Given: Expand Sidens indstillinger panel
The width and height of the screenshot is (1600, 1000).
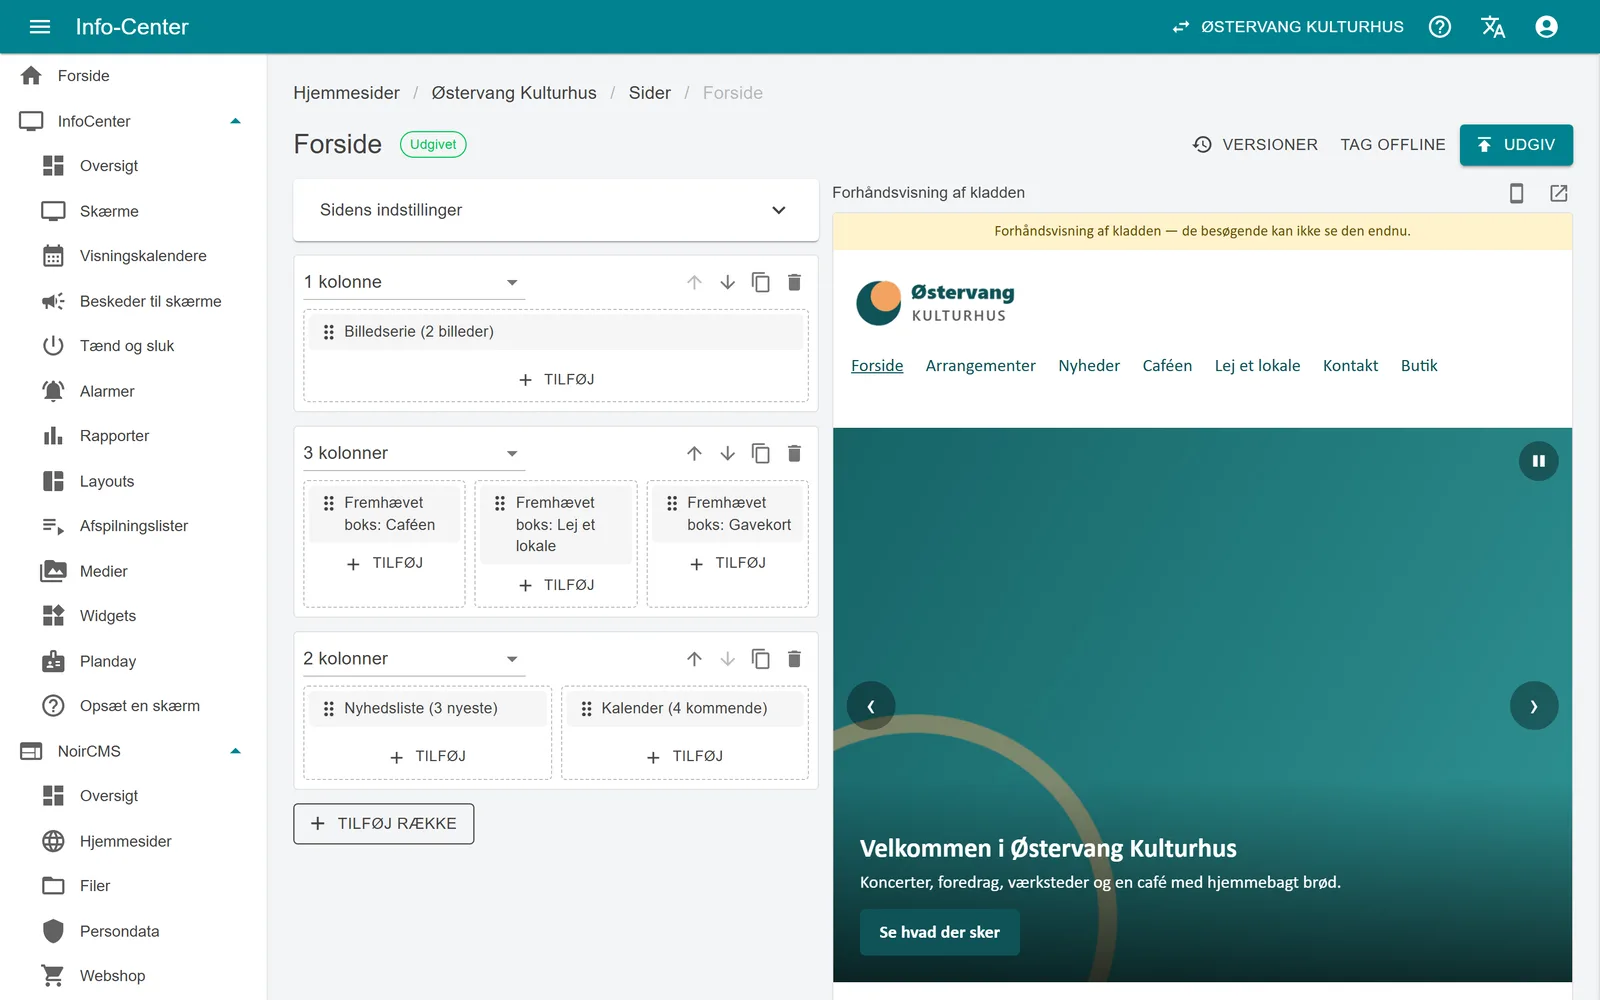Looking at the screenshot, I should (556, 210).
